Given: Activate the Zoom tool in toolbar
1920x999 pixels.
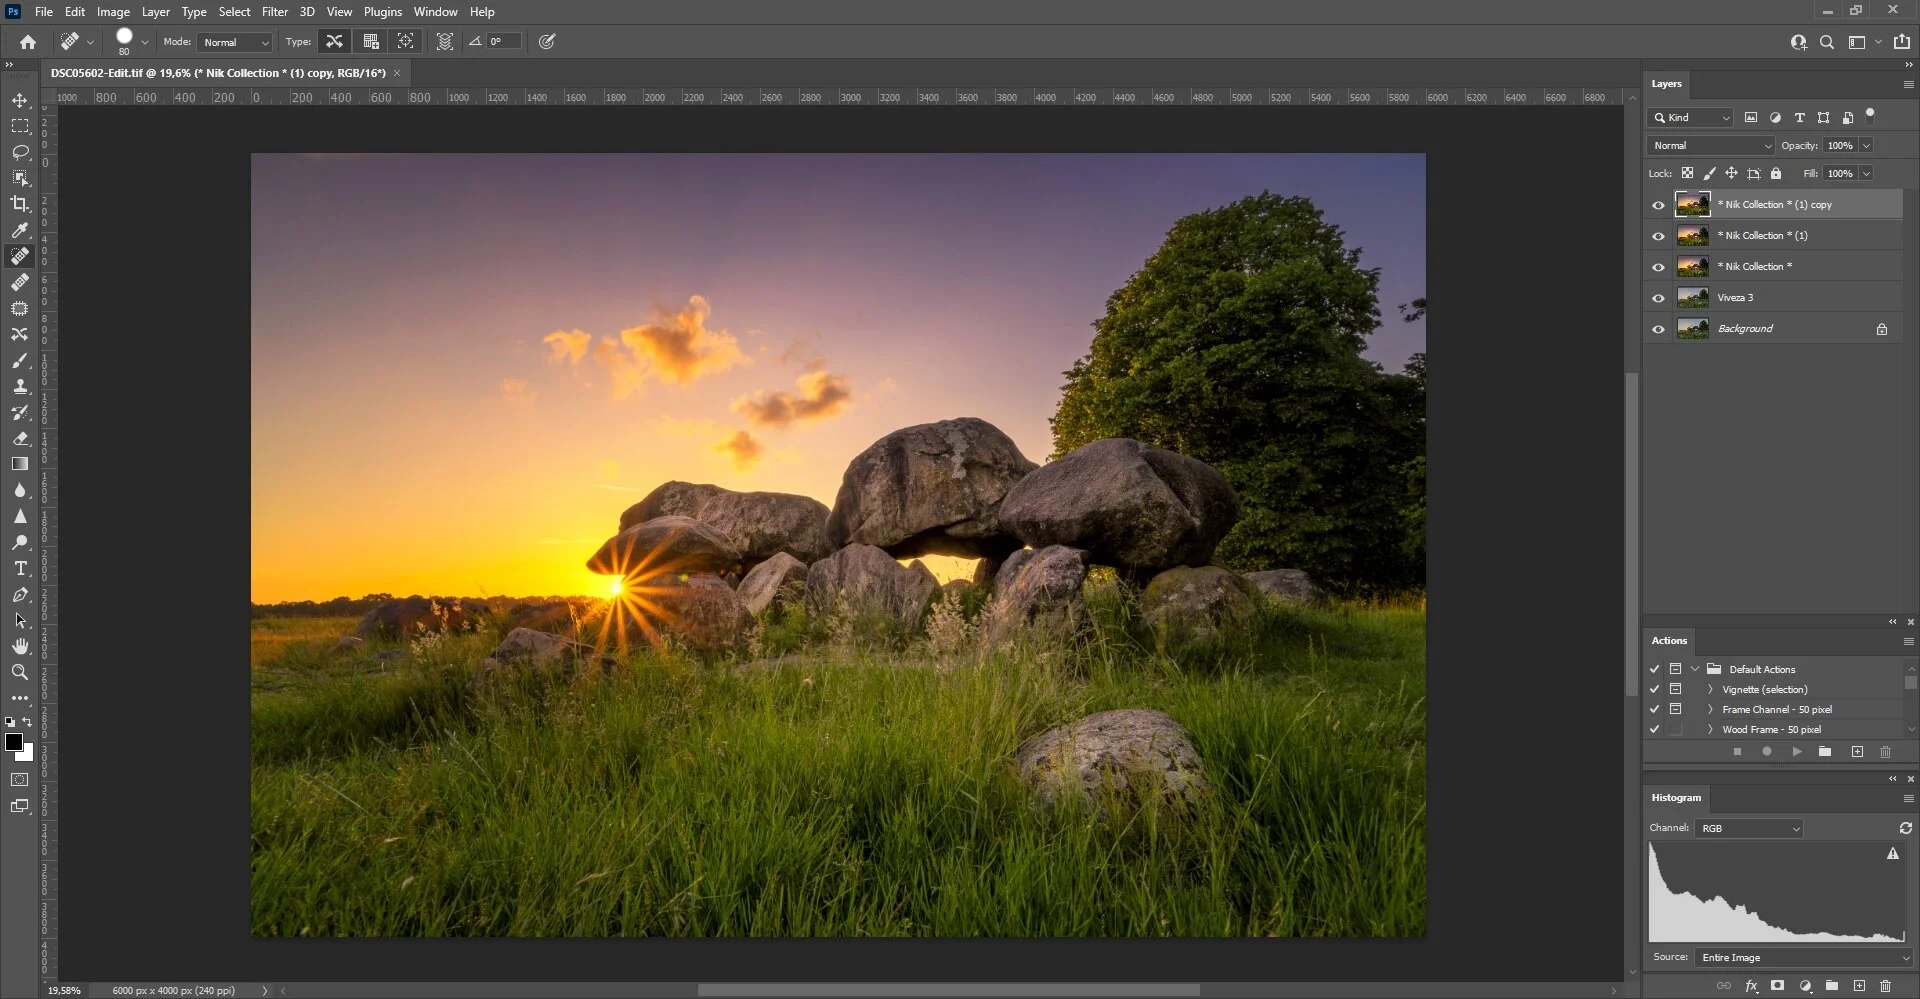Looking at the screenshot, I should (x=20, y=672).
